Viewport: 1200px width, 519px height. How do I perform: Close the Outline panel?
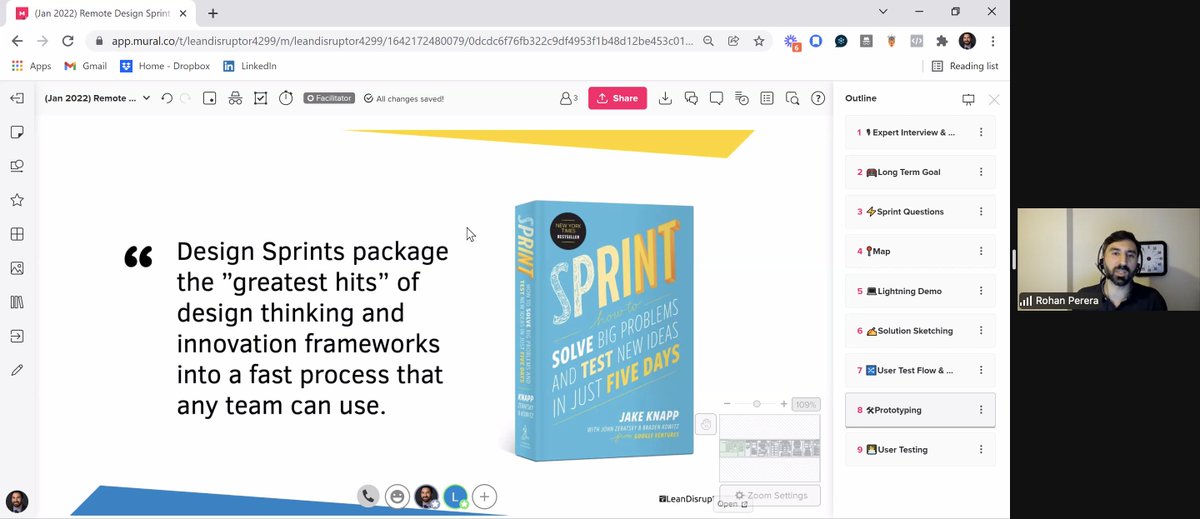[993, 99]
